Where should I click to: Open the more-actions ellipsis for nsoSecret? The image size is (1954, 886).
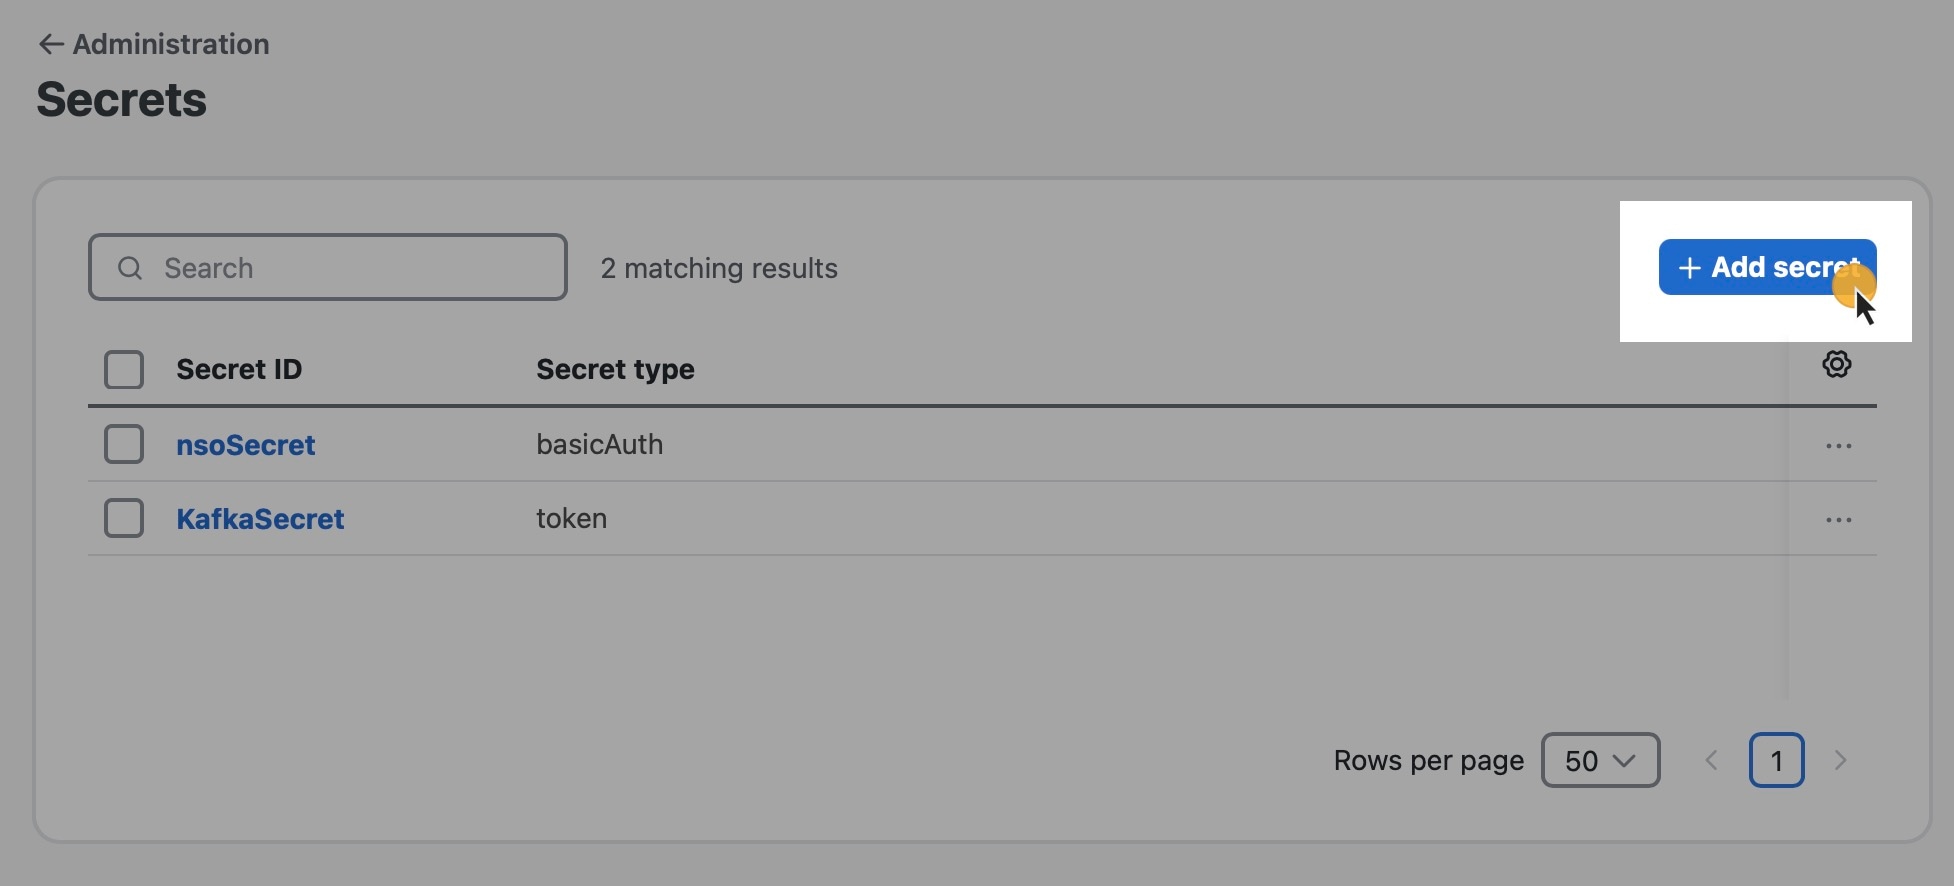1838,446
